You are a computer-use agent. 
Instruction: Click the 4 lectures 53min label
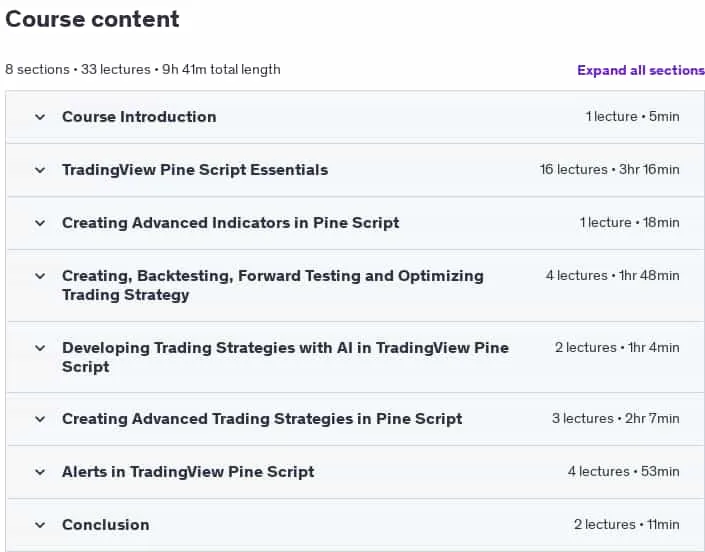pos(624,472)
